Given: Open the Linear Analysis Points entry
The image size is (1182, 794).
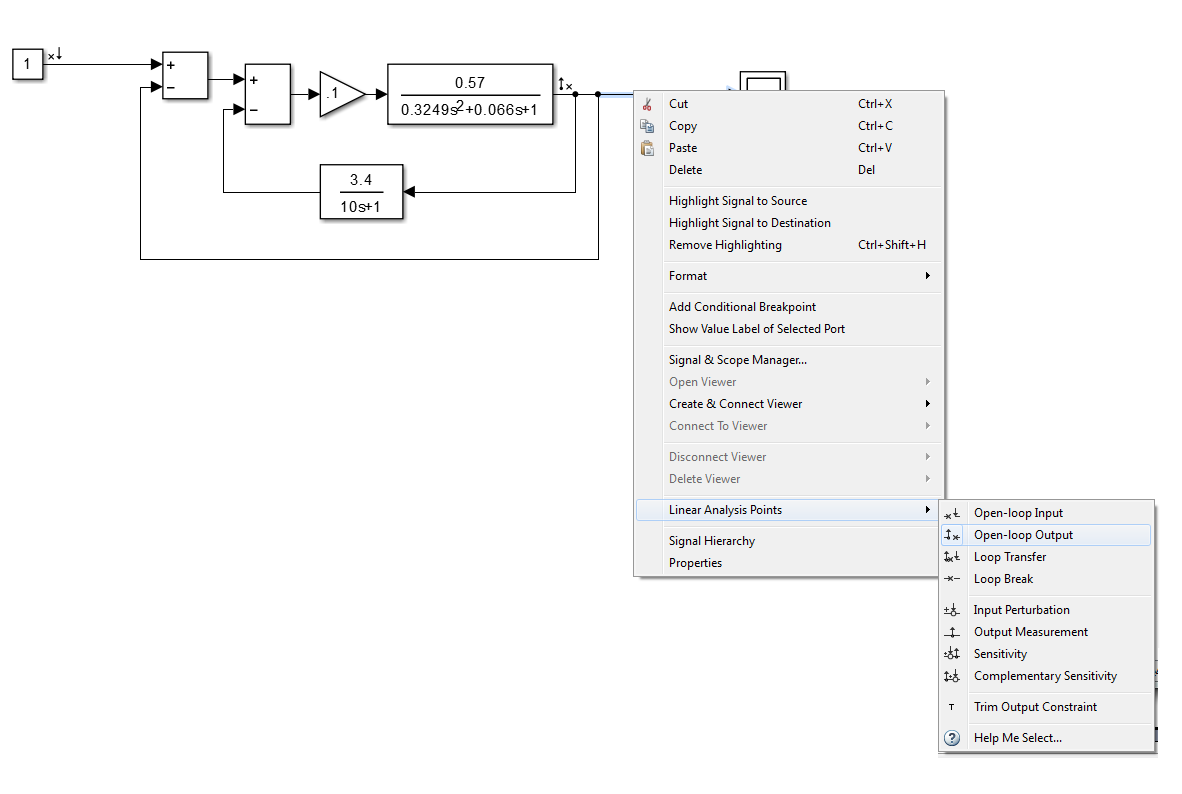Looking at the screenshot, I should point(789,510).
